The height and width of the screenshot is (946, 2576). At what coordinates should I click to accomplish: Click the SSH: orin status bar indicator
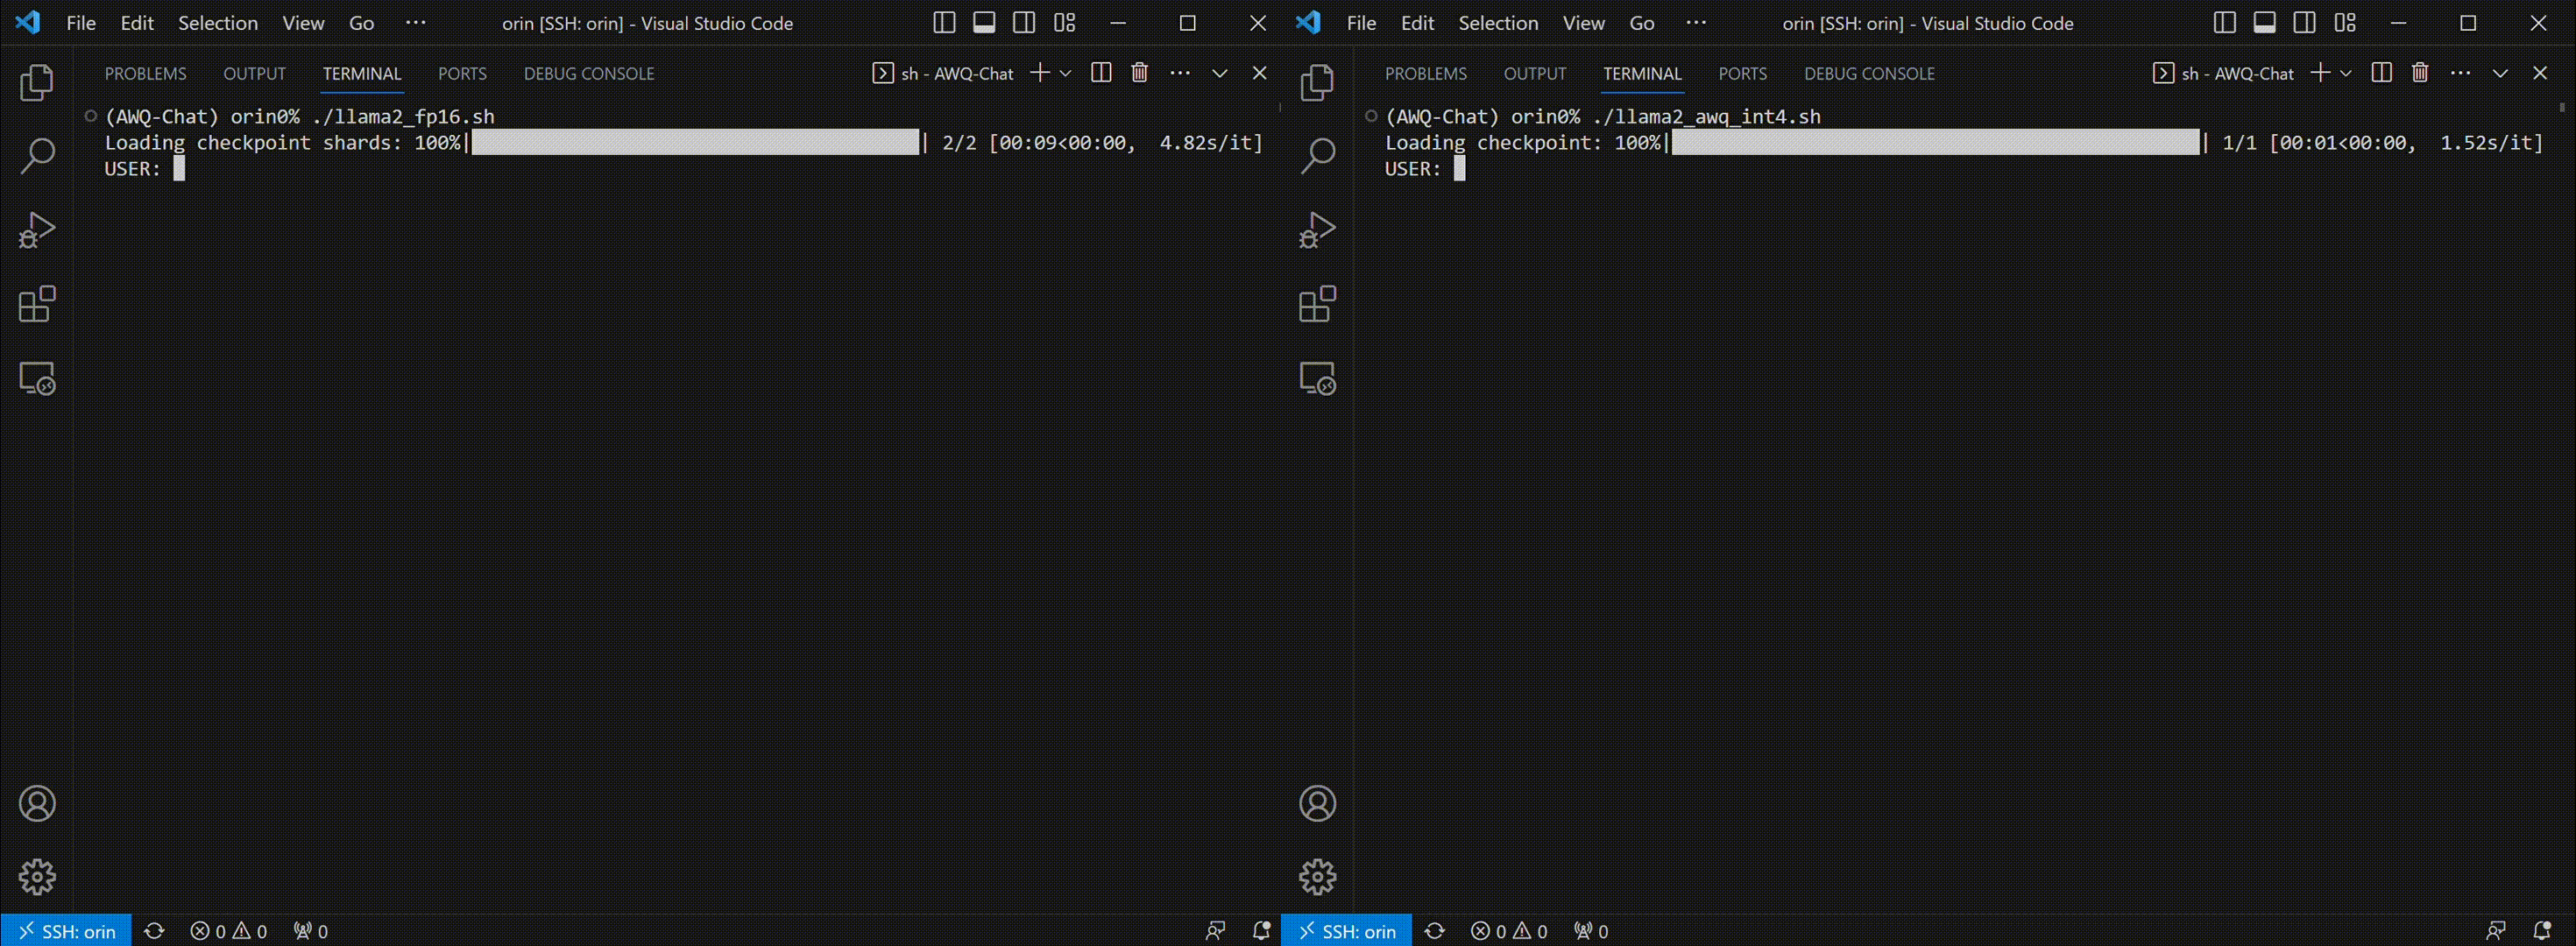67,930
